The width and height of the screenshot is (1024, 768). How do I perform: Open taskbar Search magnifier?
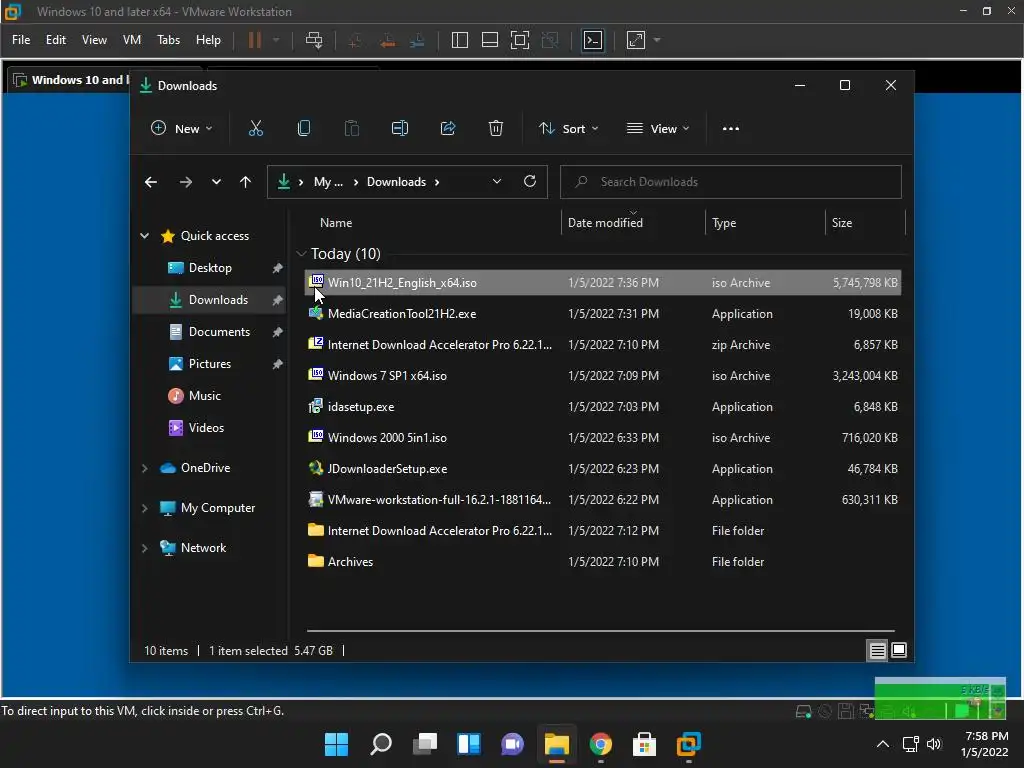point(381,744)
